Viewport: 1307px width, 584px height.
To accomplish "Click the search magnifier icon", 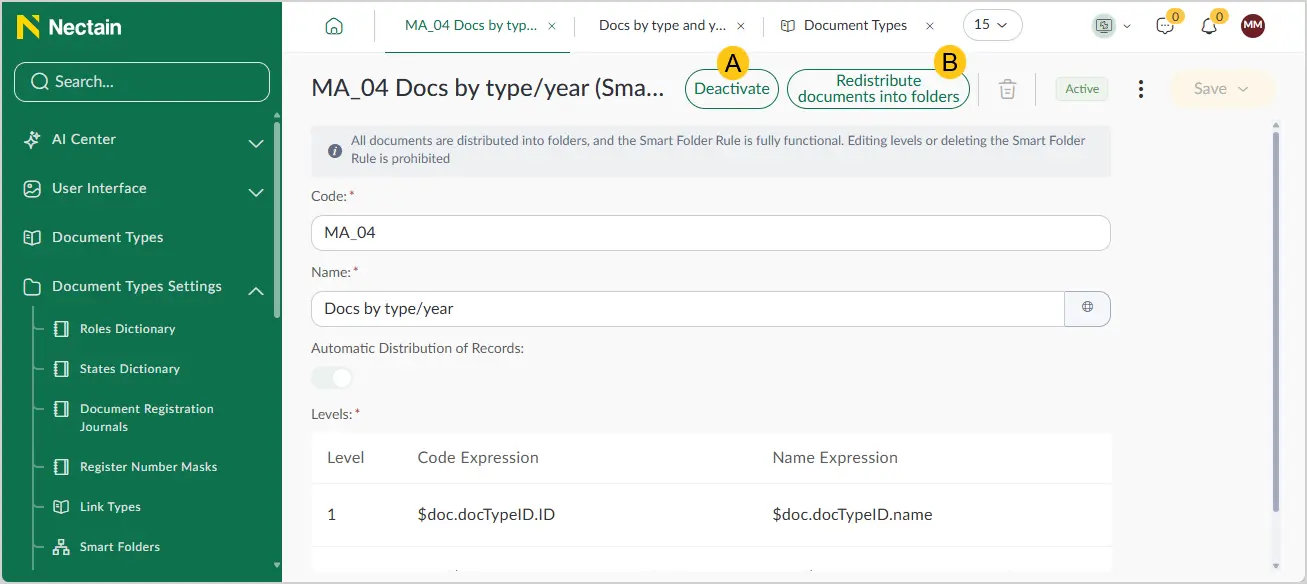I will (x=40, y=82).
